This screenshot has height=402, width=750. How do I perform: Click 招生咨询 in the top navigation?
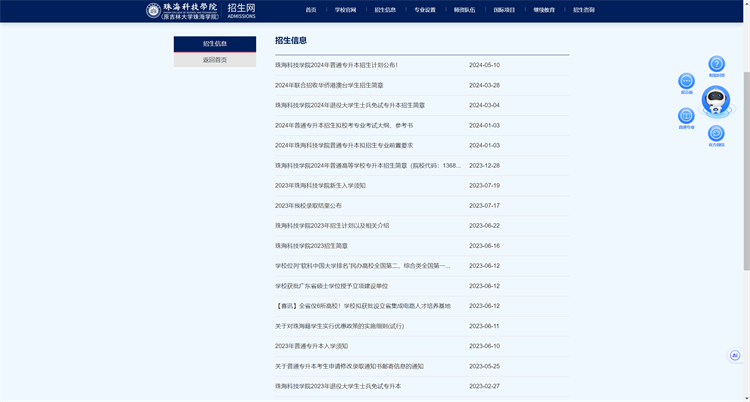(x=584, y=10)
